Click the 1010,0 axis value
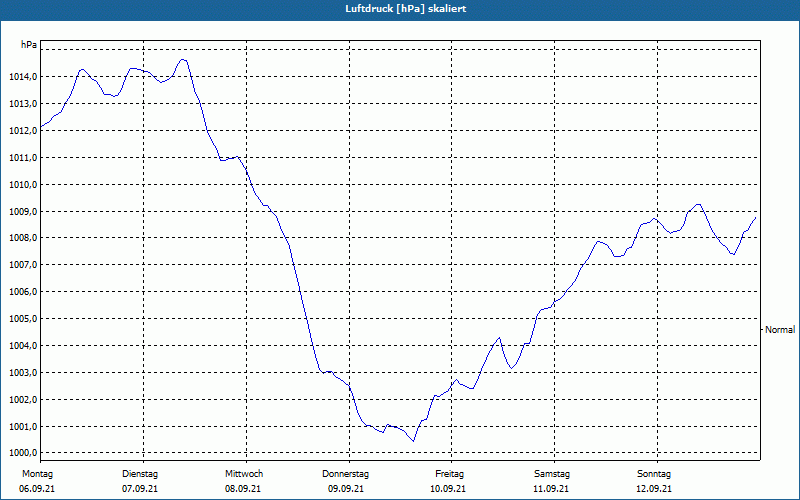 pos(23,185)
